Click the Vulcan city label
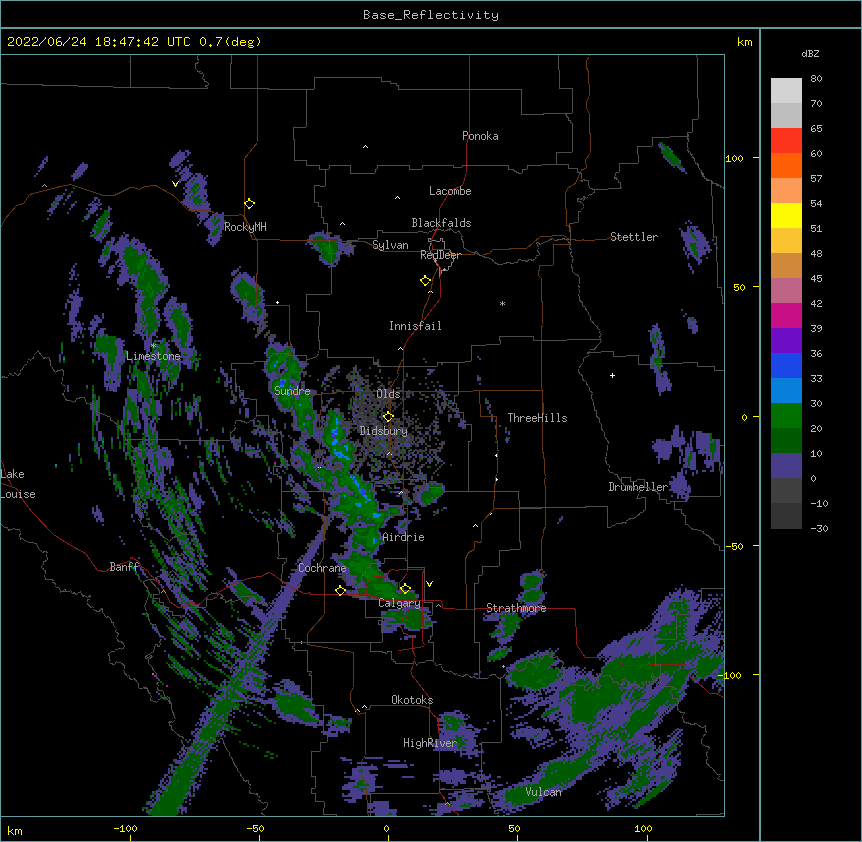Viewport: 862px width, 842px height. [543, 792]
